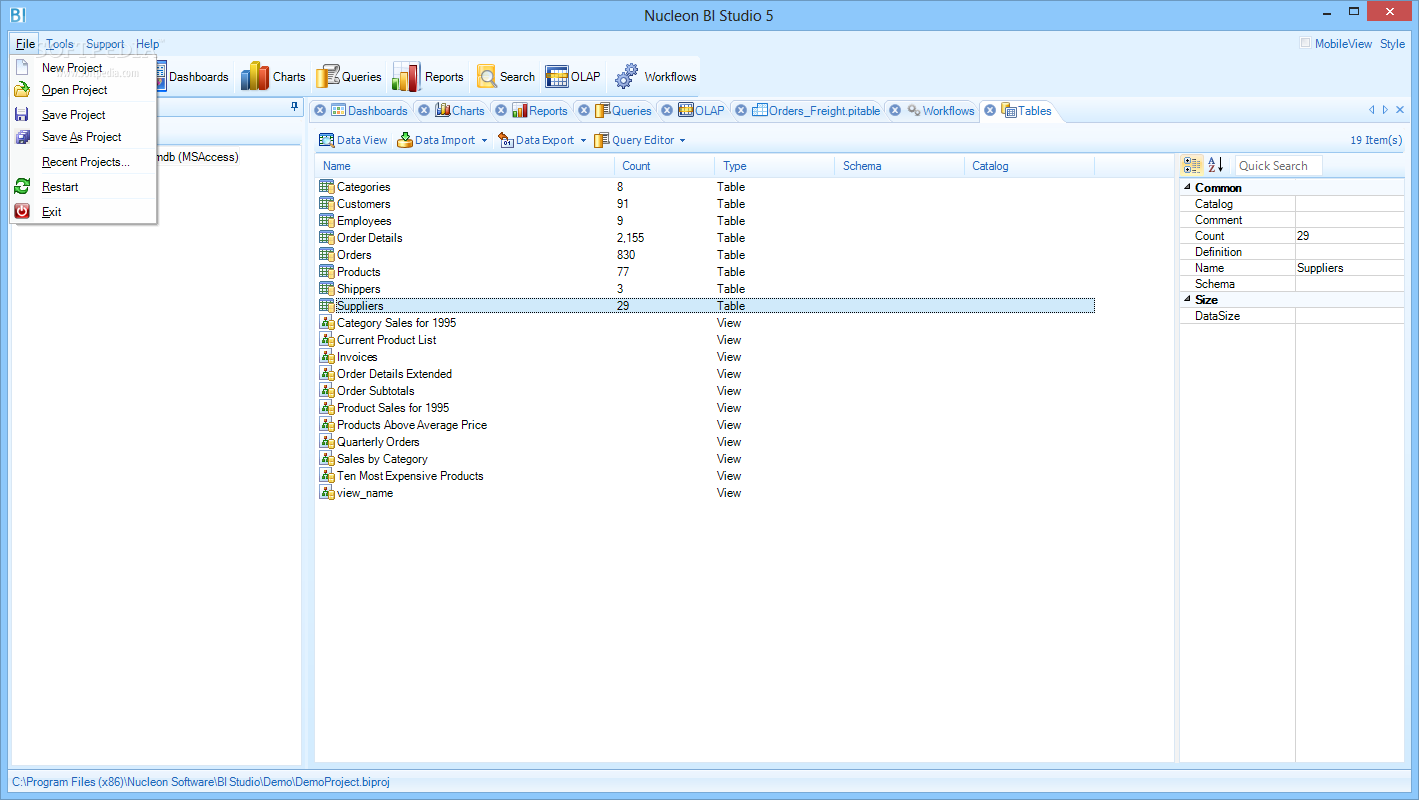Open the Search toolbar icon
Image resolution: width=1419 pixels, height=800 pixels.
487,77
